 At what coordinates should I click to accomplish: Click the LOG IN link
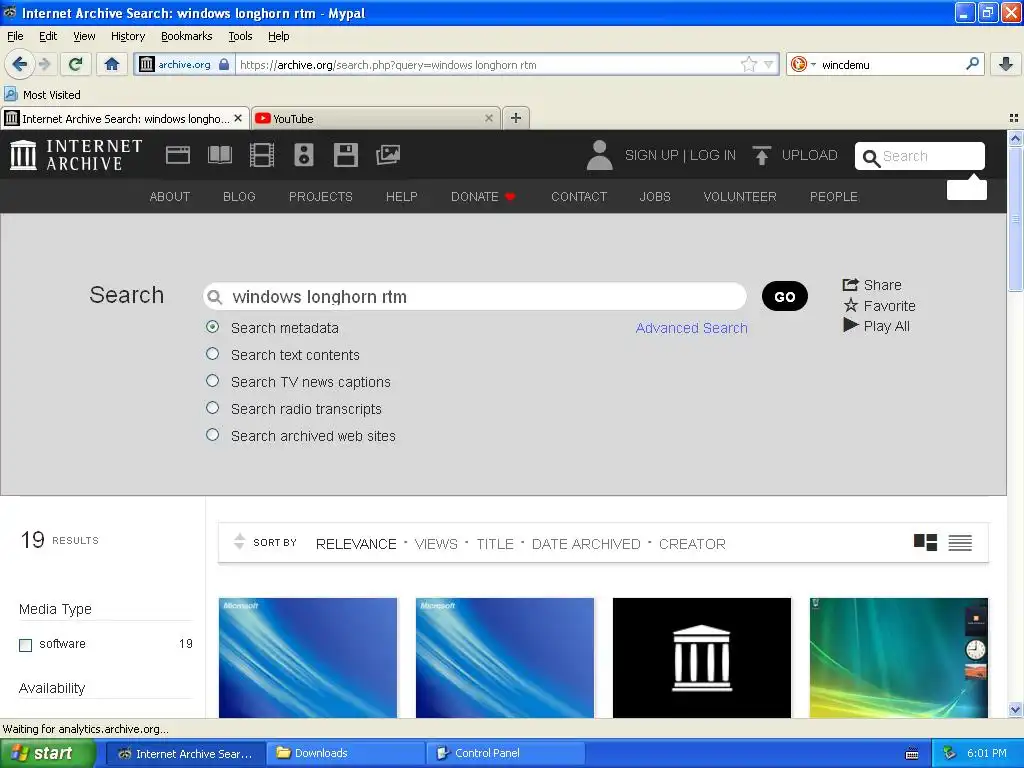click(x=712, y=155)
